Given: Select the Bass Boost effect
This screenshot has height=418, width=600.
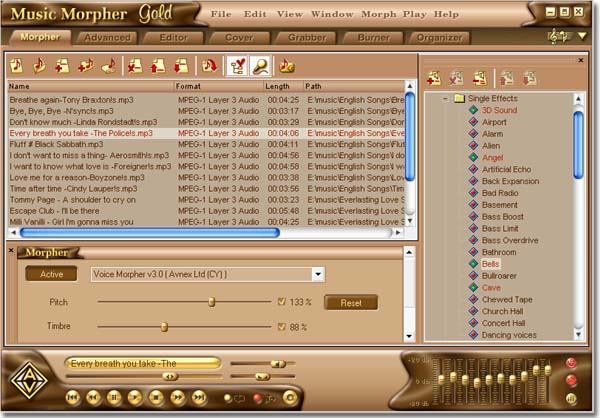Looking at the screenshot, I should coord(502,217).
